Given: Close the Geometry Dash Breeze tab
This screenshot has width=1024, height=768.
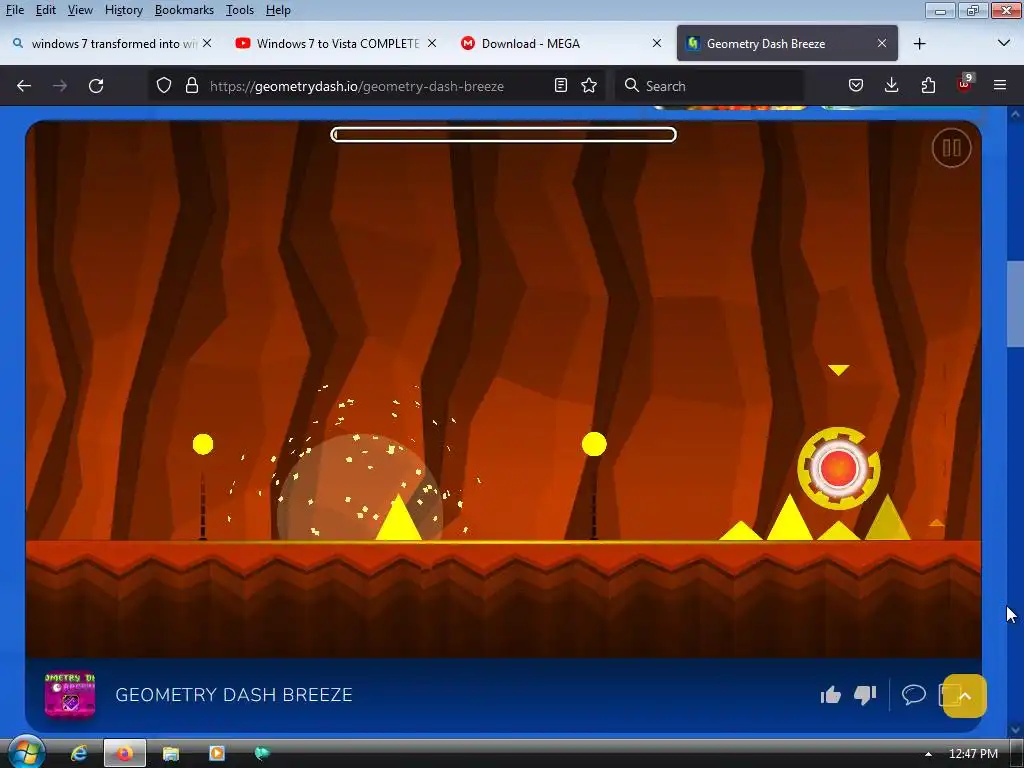Looking at the screenshot, I should tap(882, 43).
